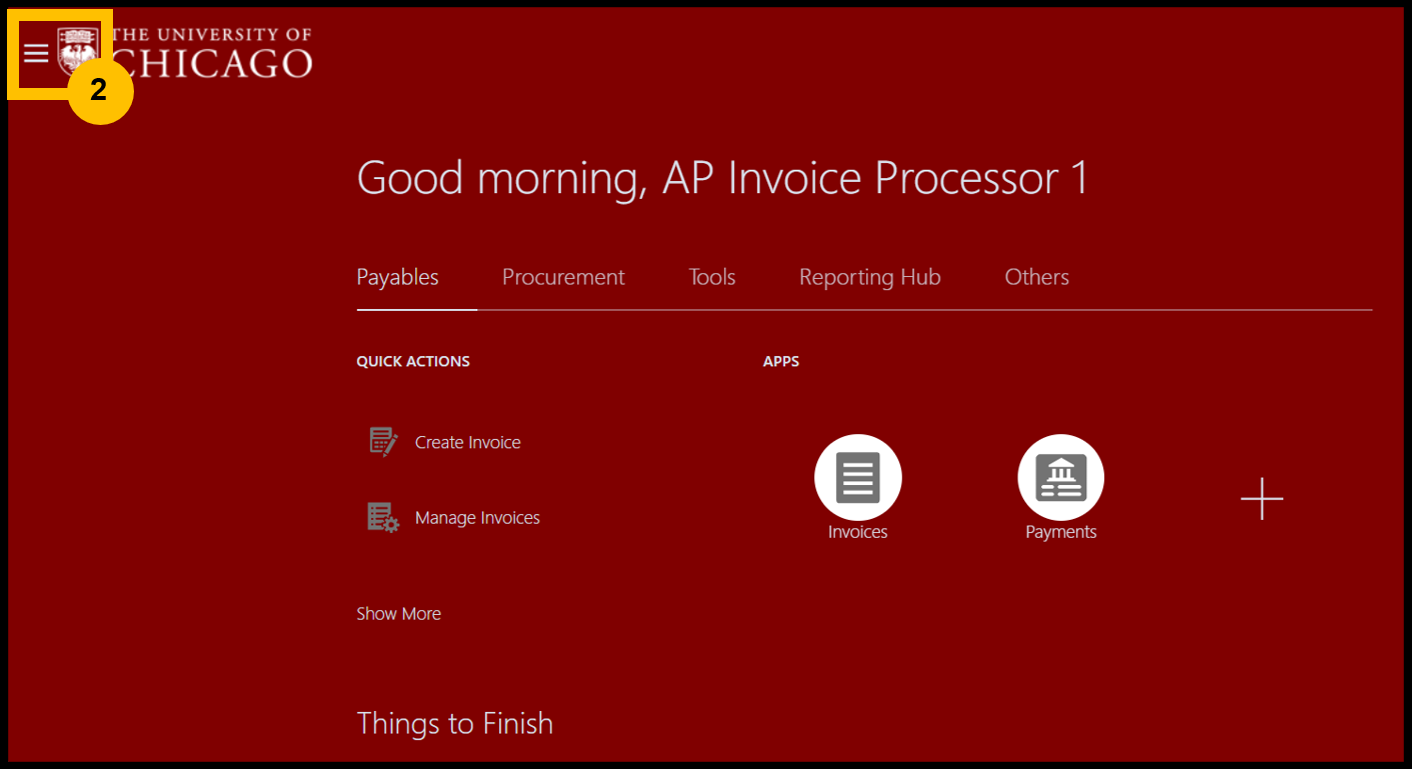The width and height of the screenshot is (1412, 769).
Task: Click the Good morning greeting text
Action: 722,179
